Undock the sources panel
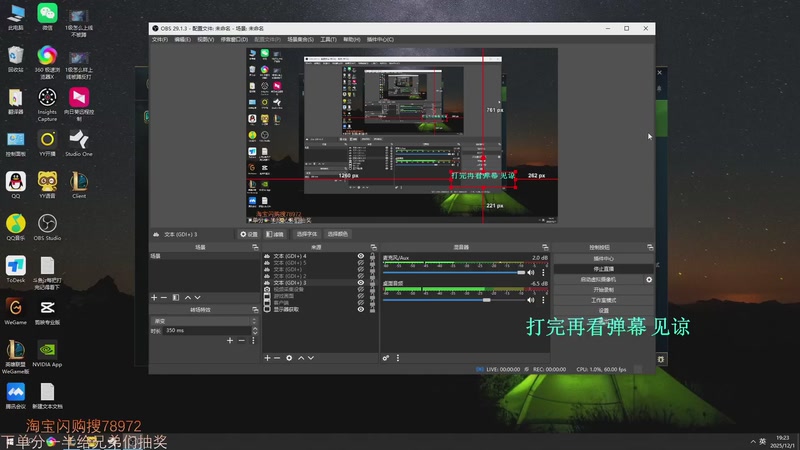The height and width of the screenshot is (450, 800). tap(373, 247)
